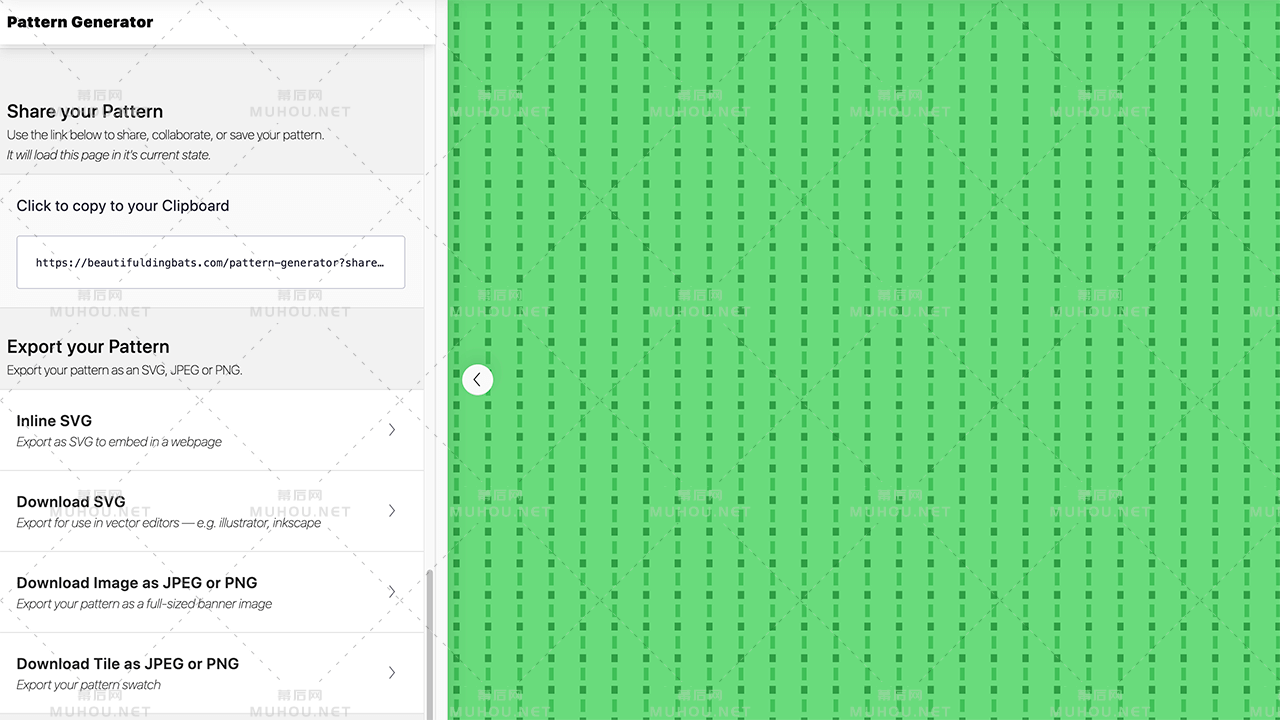Click the arrow next to Download Image as JPEG or PNG
The height and width of the screenshot is (720, 1280).
pyautogui.click(x=392, y=592)
